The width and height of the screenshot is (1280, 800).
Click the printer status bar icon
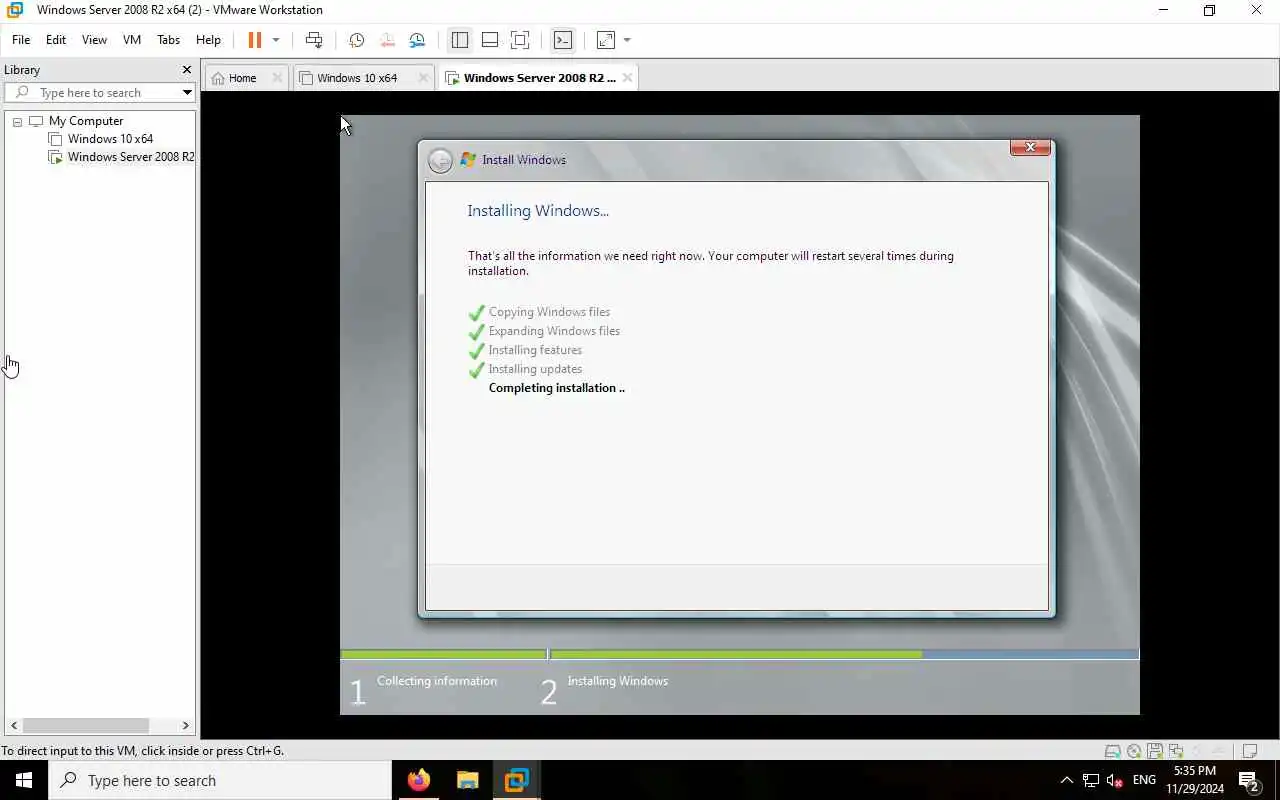coord(1217,751)
